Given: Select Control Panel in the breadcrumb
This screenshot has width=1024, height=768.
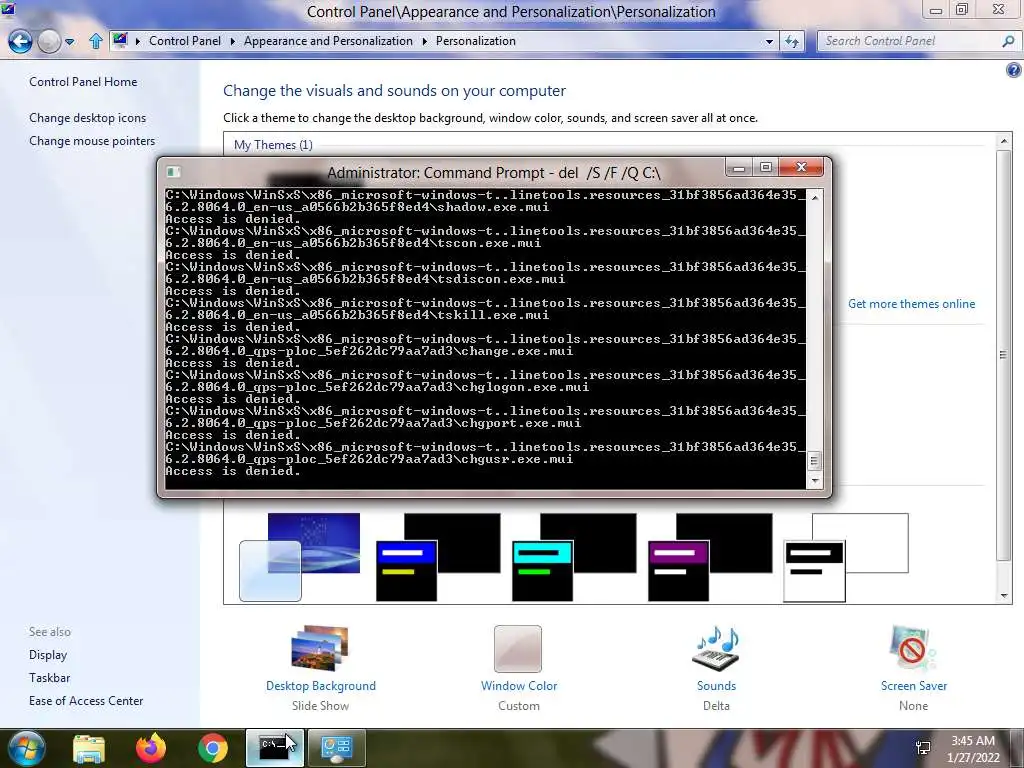Looking at the screenshot, I should point(185,40).
